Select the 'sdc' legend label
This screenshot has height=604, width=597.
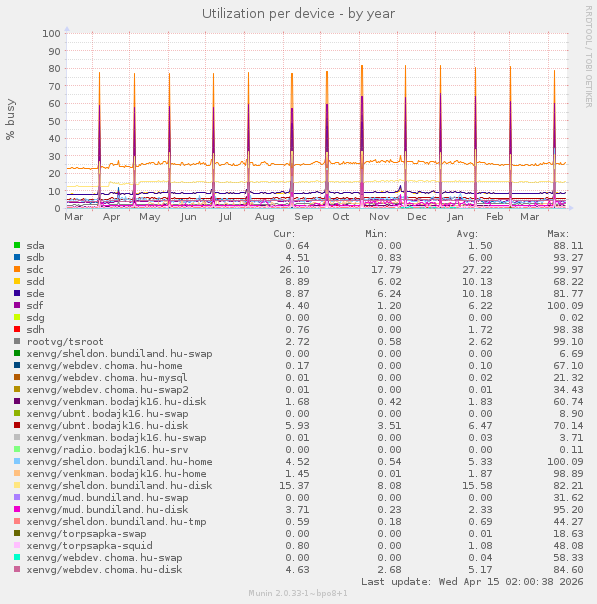click(x=35, y=270)
